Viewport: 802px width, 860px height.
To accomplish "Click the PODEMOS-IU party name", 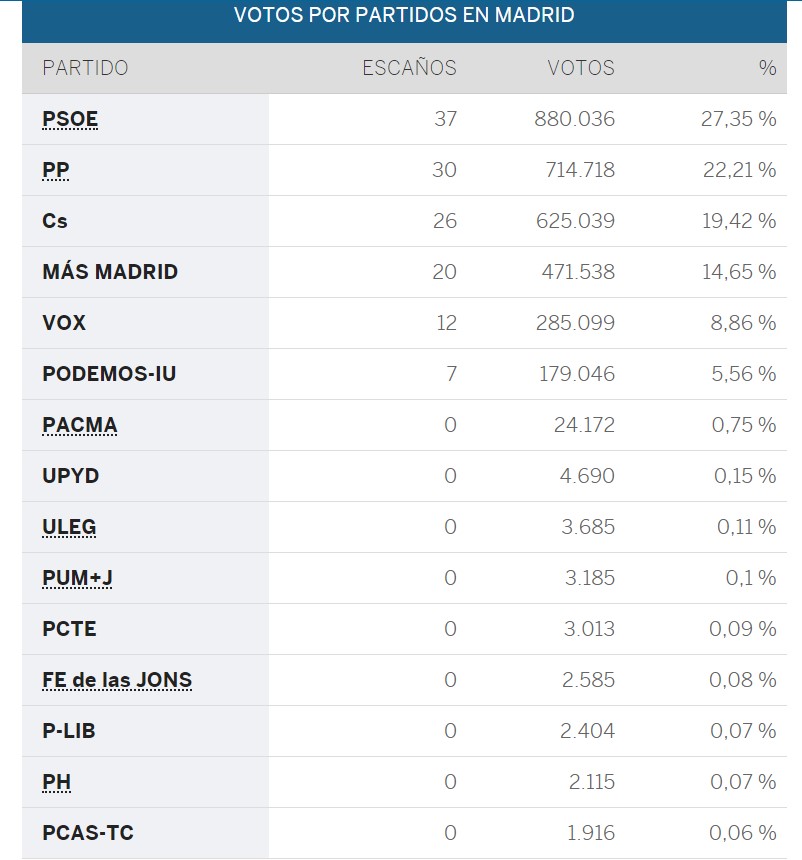I will pyautogui.click(x=109, y=374).
